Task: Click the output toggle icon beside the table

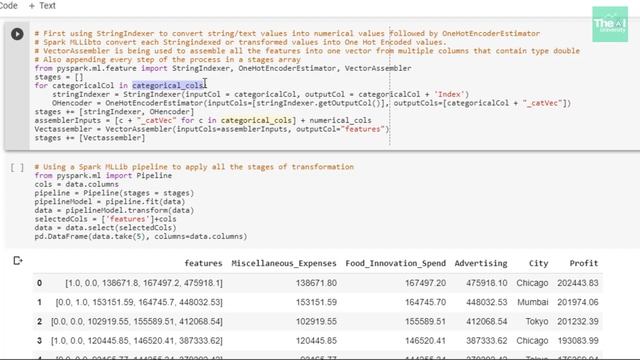Action: (x=18, y=260)
